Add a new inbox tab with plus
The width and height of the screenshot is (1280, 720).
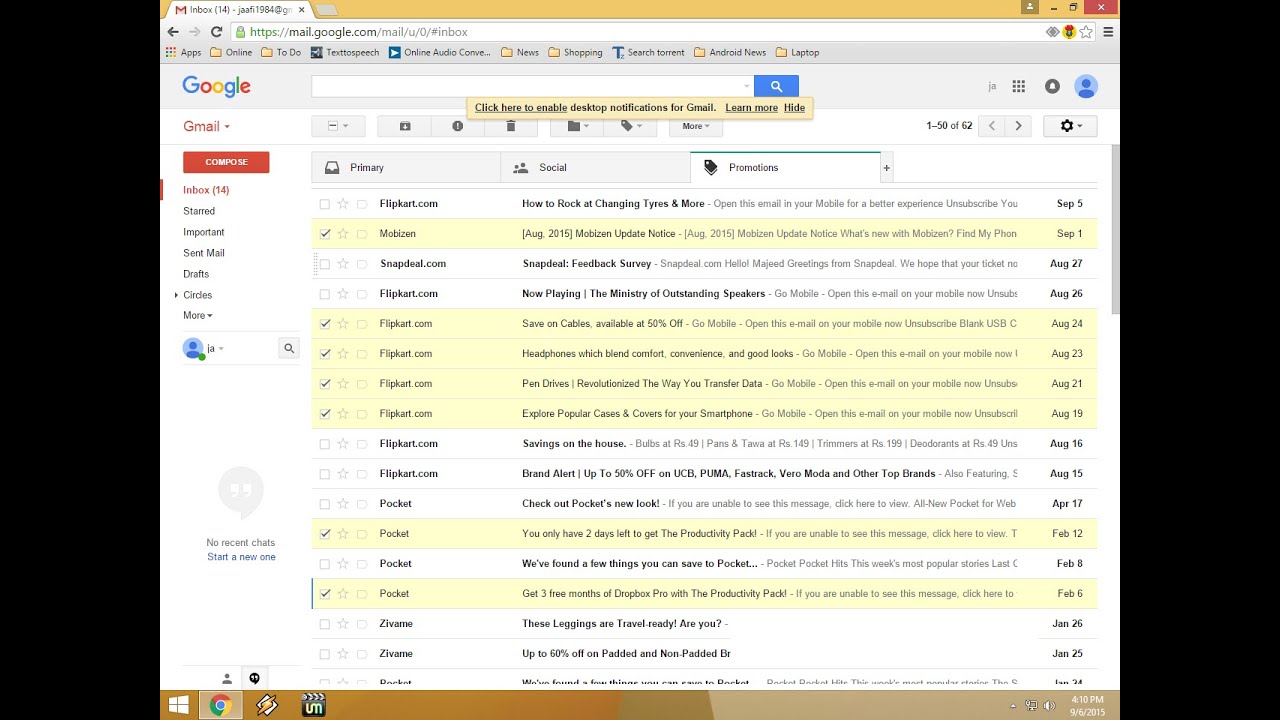886,168
